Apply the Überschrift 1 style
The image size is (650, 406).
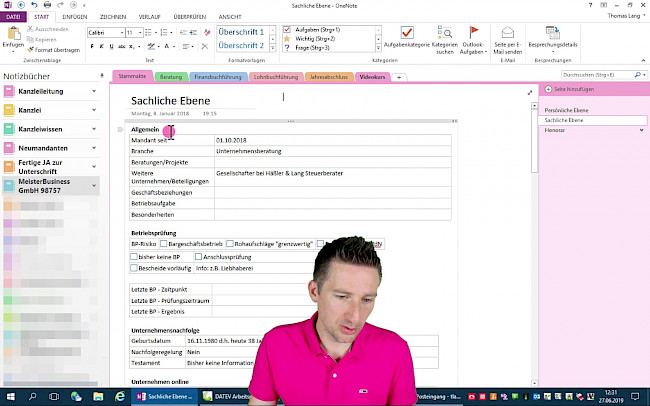pyautogui.click(x=240, y=32)
